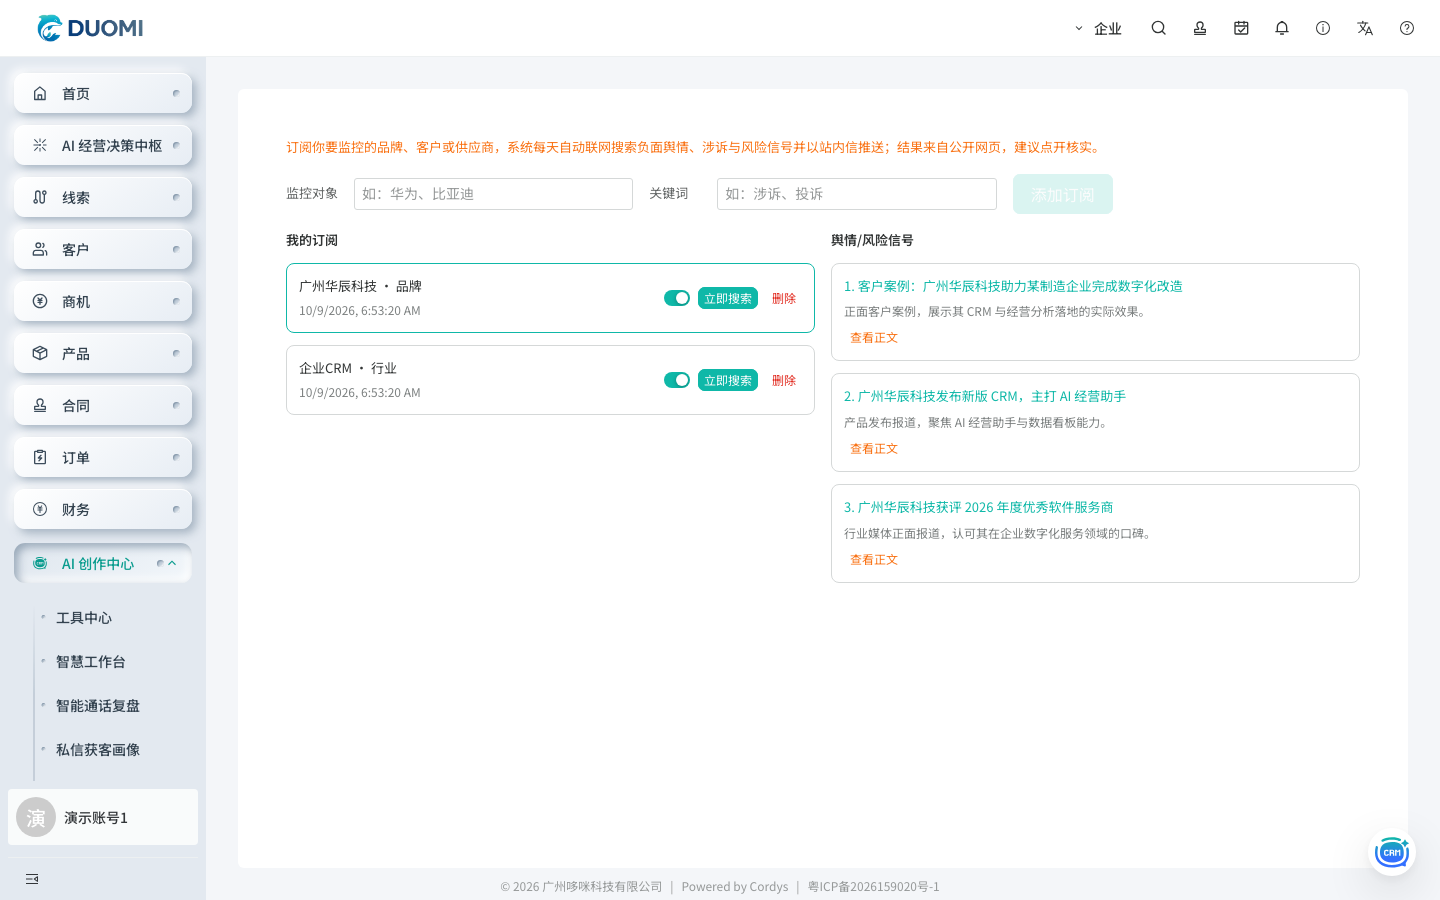The height and width of the screenshot is (900, 1440).
Task: Open the AI 经营决策中枢 menu
Action: pyautogui.click(x=103, y=145)
